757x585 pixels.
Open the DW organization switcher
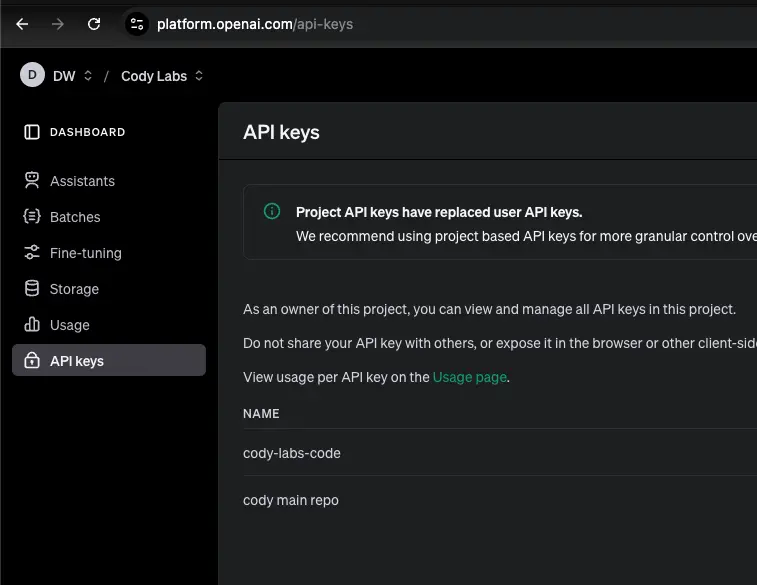[72, 76]
